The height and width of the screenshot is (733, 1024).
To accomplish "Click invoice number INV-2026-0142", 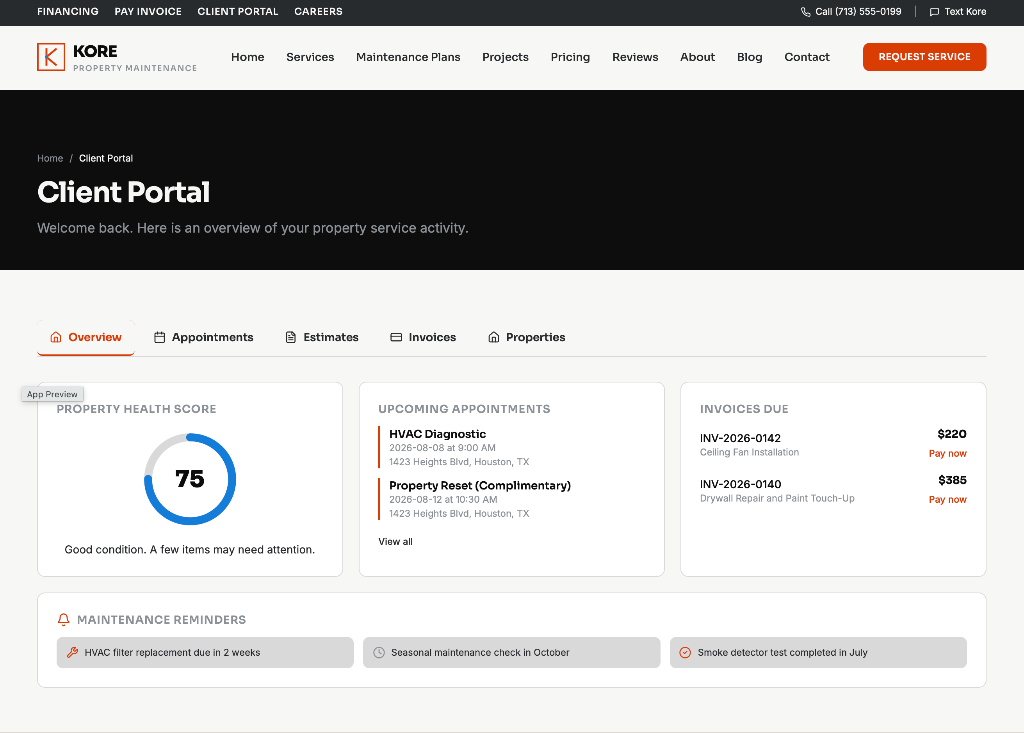I will [x=740, y=438].
